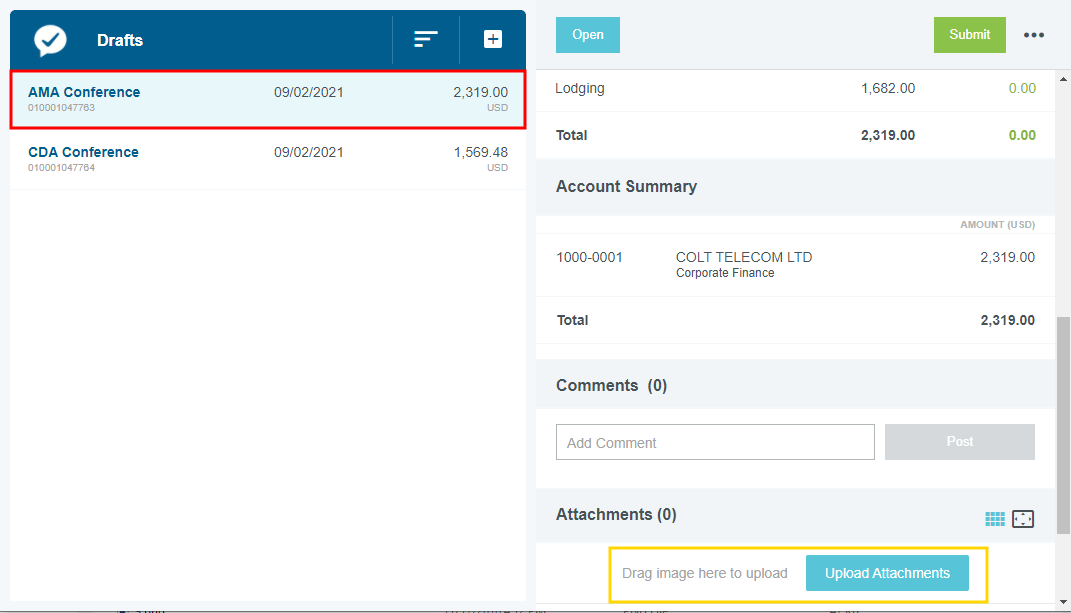The height and width of the screenshot is (613, 1071).
Task: Focus the Add Comment text field
Action: click(x=715, y=442)
